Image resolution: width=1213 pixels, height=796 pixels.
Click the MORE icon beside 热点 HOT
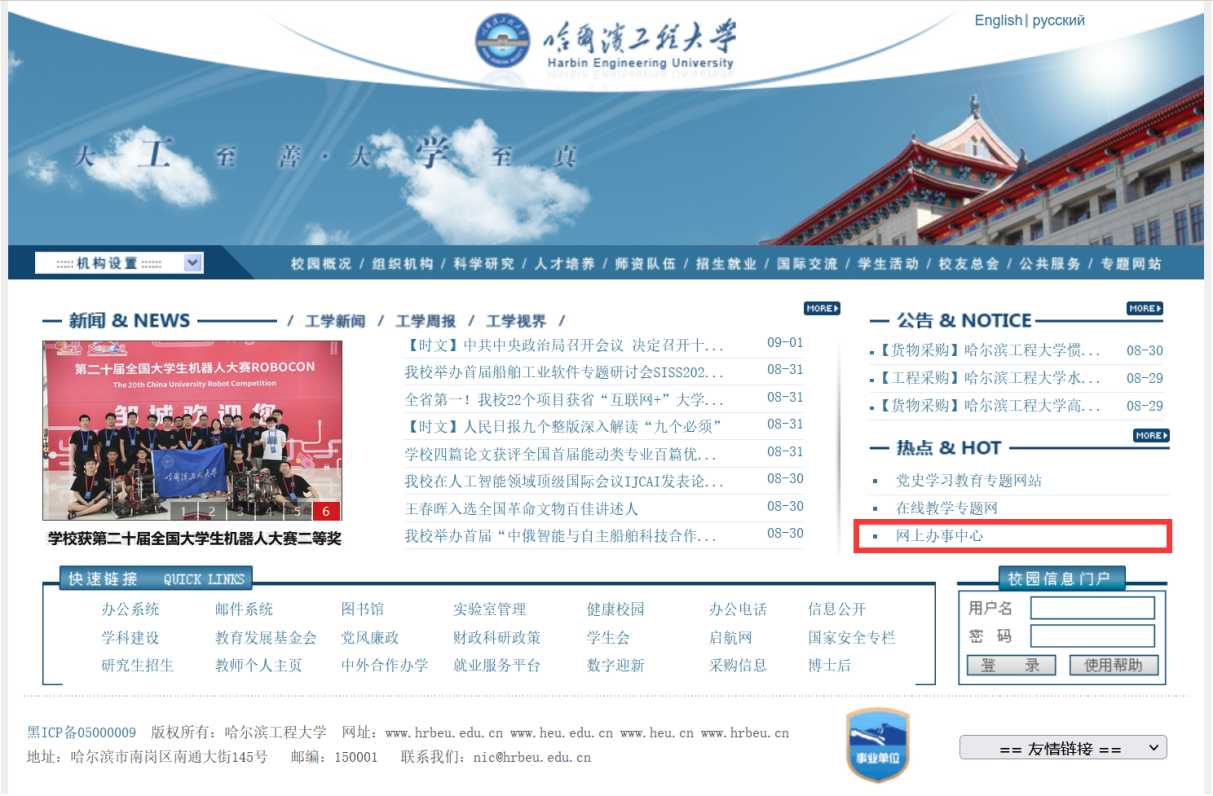point(1150,435)
